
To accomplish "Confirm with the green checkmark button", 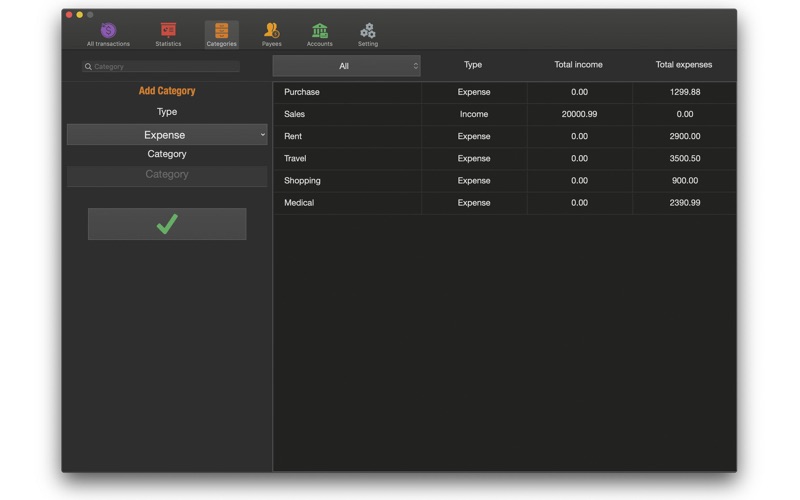I will pyautogui.click(x=167, y=223).
